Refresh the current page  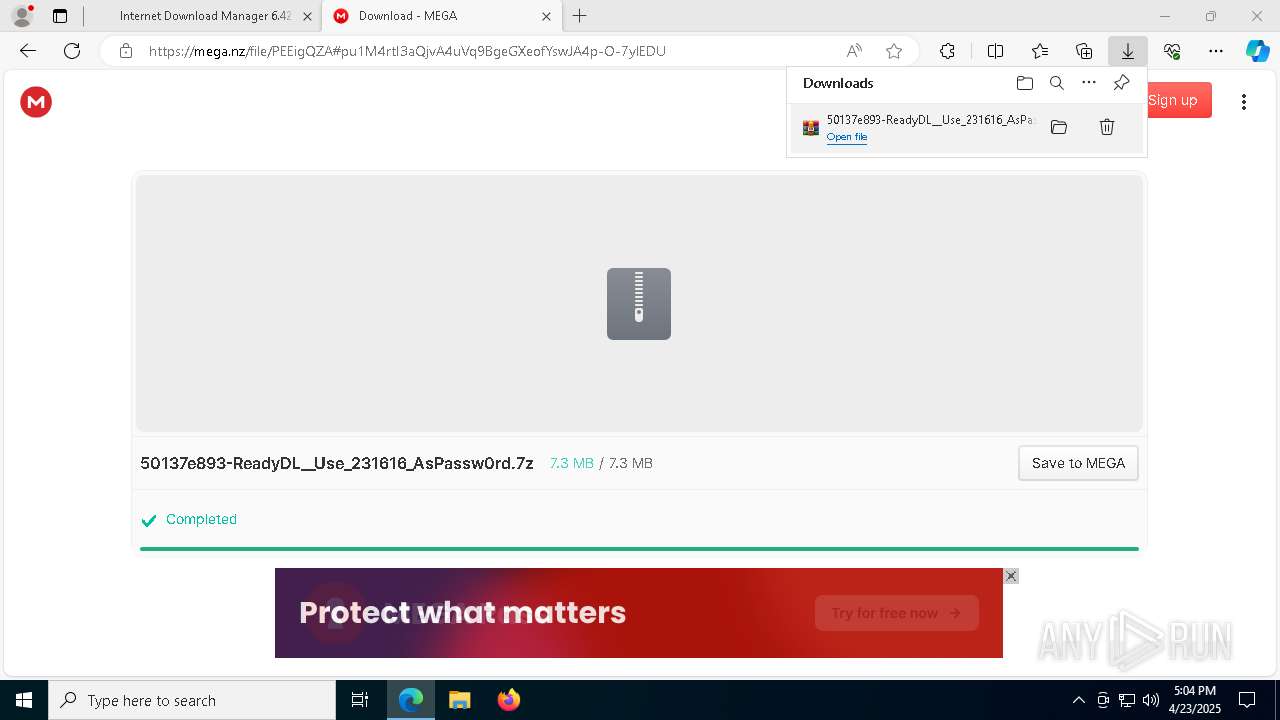72,51
